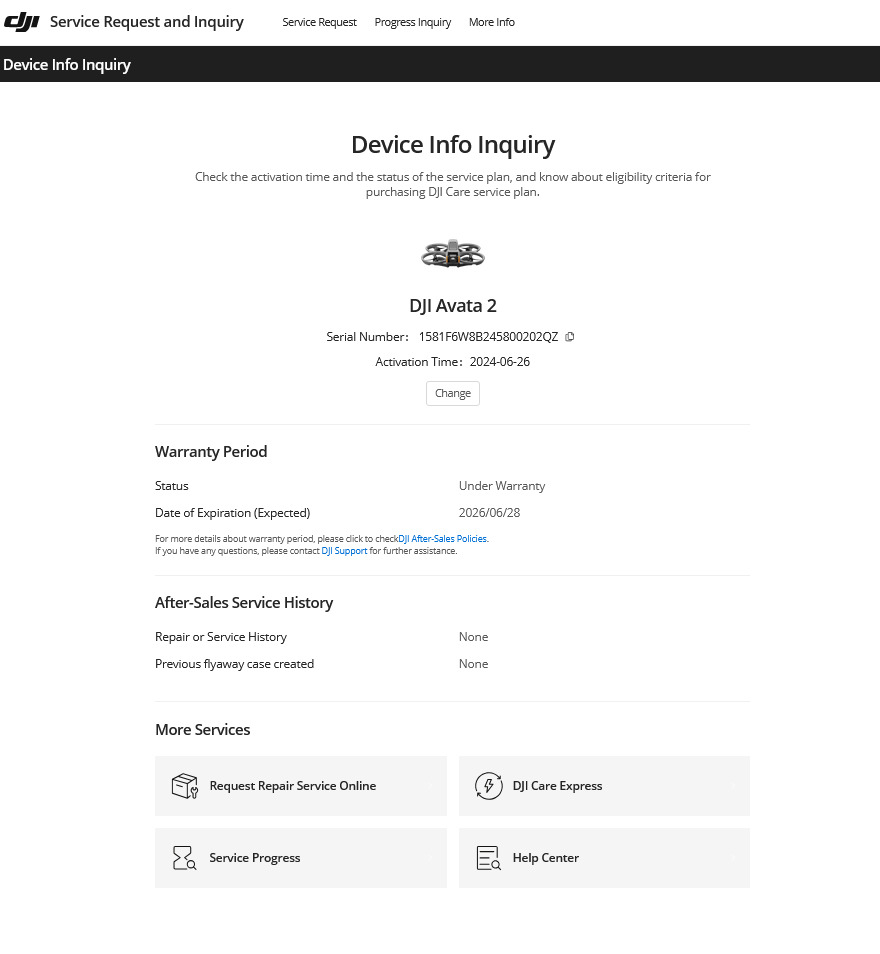The width and height of the screenshot is (880, 954).
Task: Click the After-Sales Service History heading
Action: click(244, 602)
